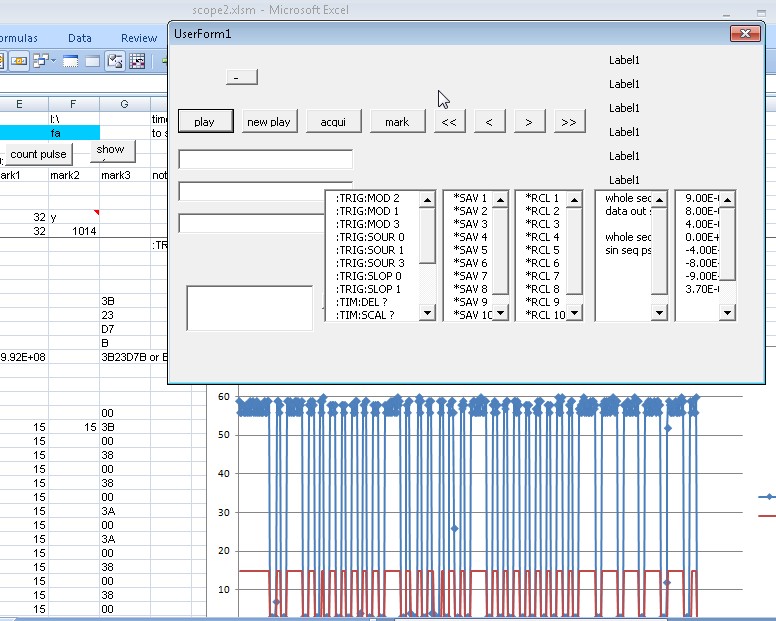Close the UserForm1 dialog
The width and height of the screenshot is (776, 621).
point(744,34)
